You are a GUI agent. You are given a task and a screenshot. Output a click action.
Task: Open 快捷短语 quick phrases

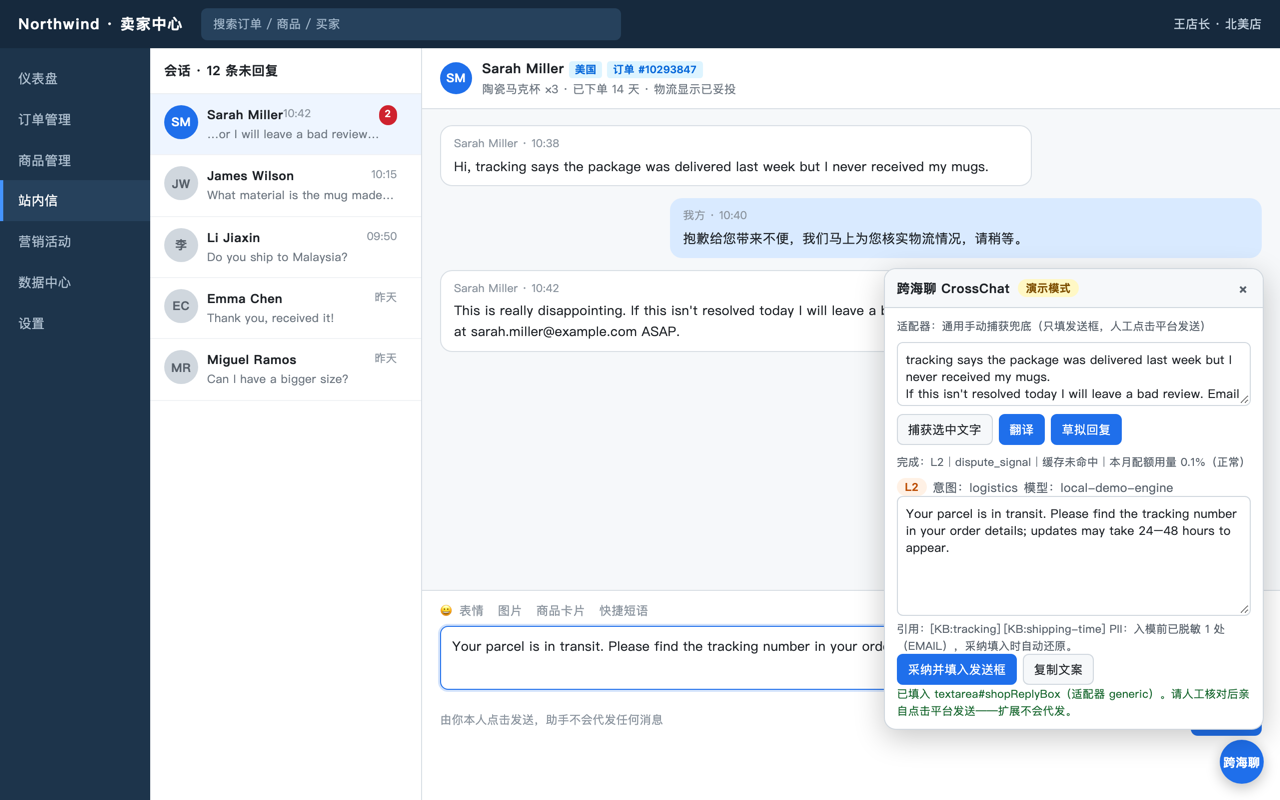(624, 611)
